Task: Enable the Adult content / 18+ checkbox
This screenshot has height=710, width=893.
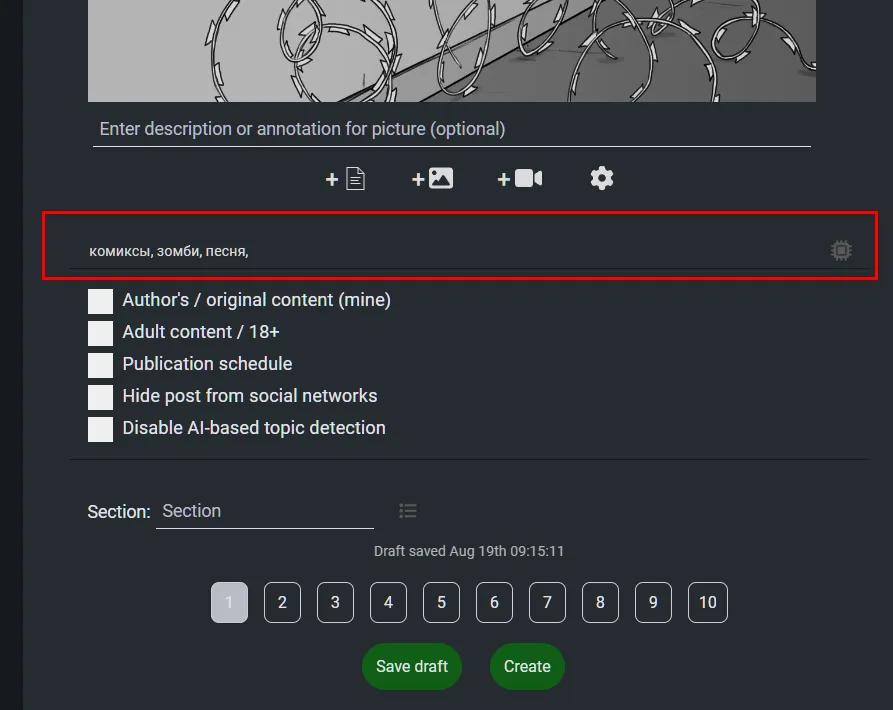Action: point(100,333)
